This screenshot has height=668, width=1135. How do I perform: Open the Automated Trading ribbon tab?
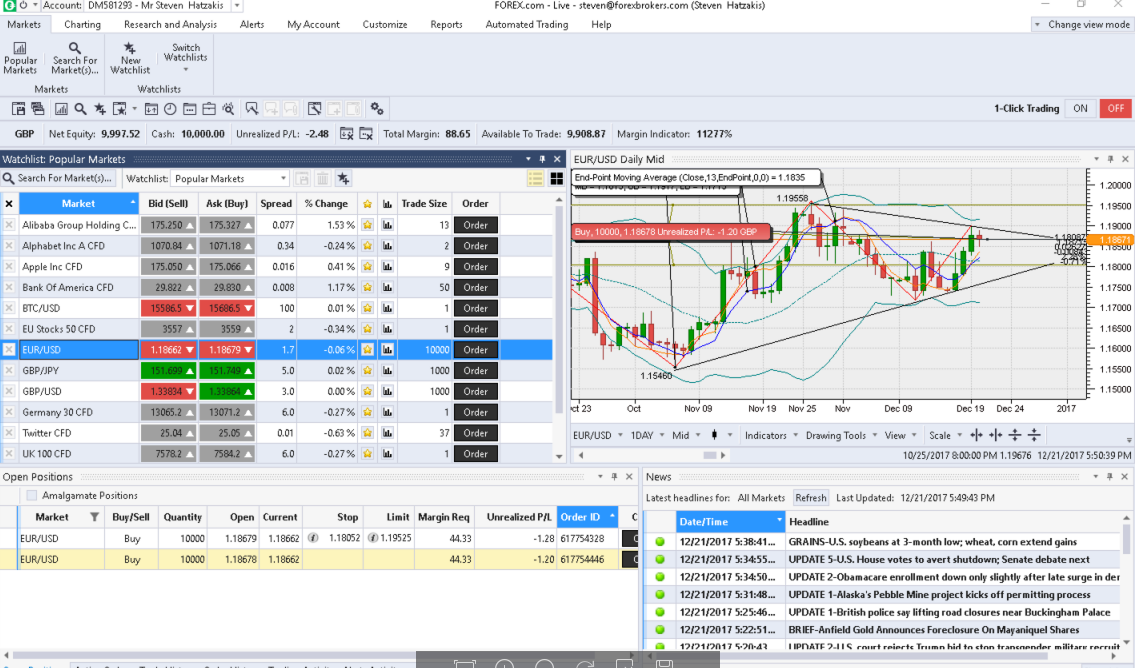[526, 25]
